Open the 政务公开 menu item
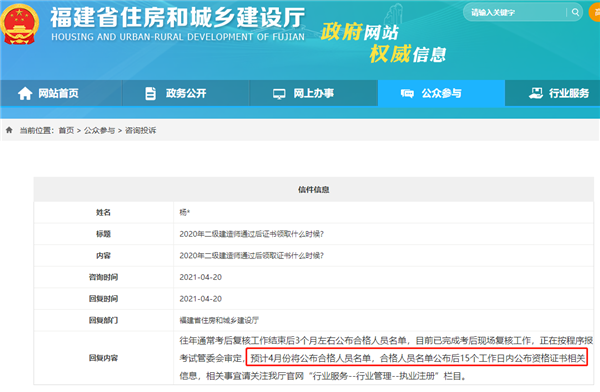Screen dimensions: 600x392 point(186,93)
